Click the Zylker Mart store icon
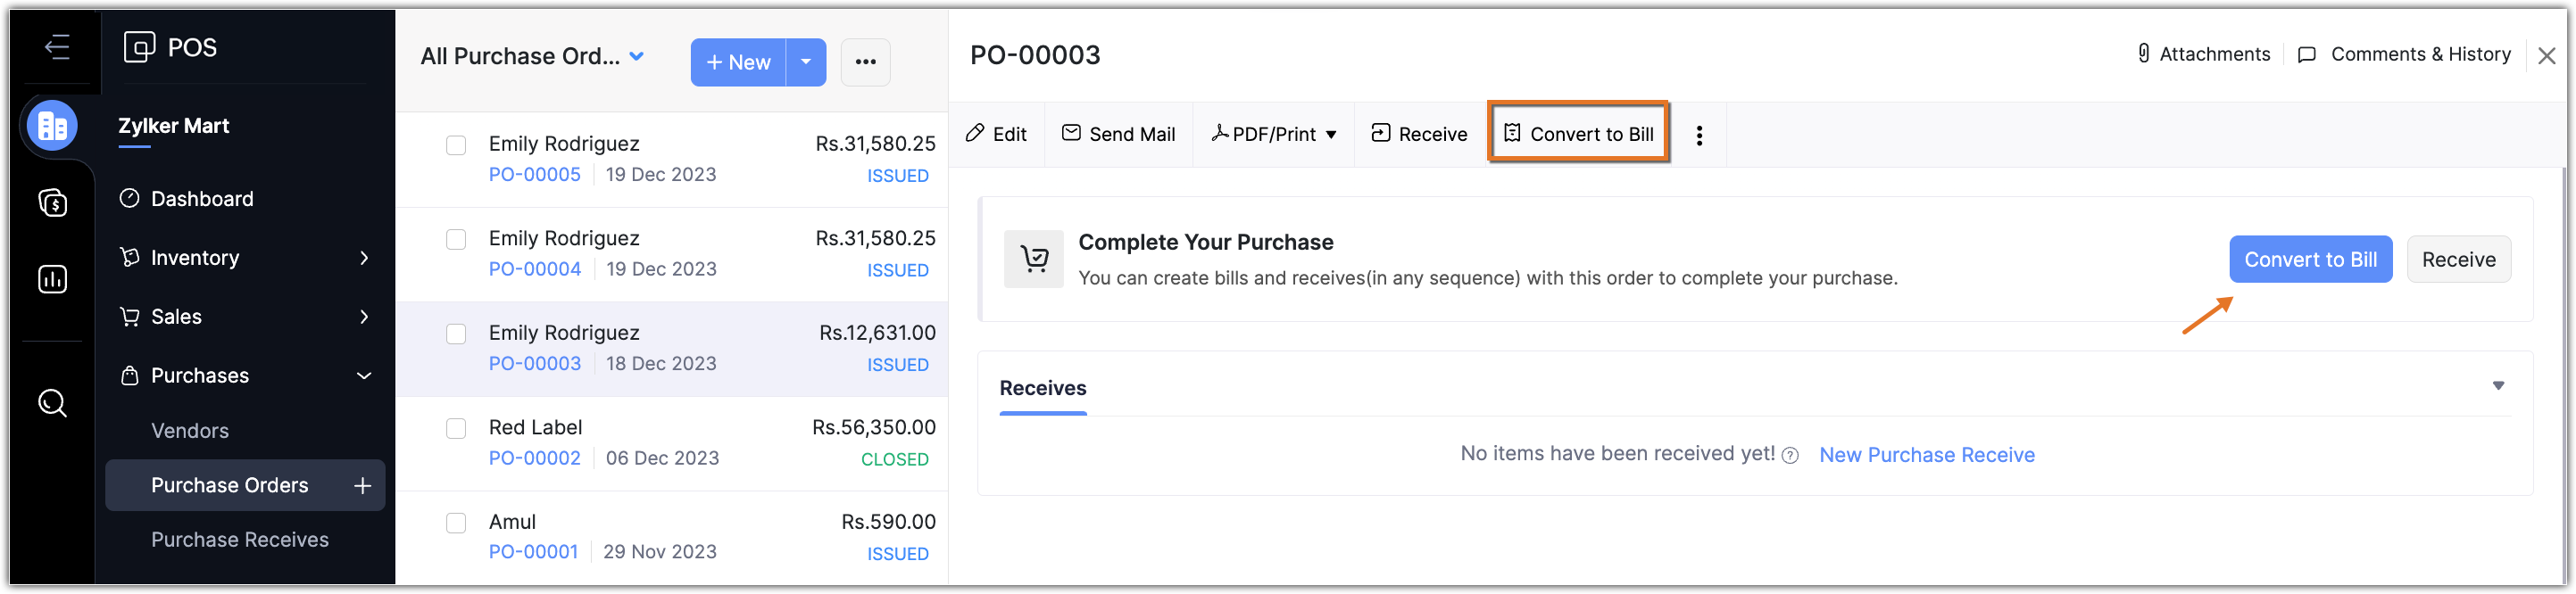2576x594 pixels. coord(52,126)
